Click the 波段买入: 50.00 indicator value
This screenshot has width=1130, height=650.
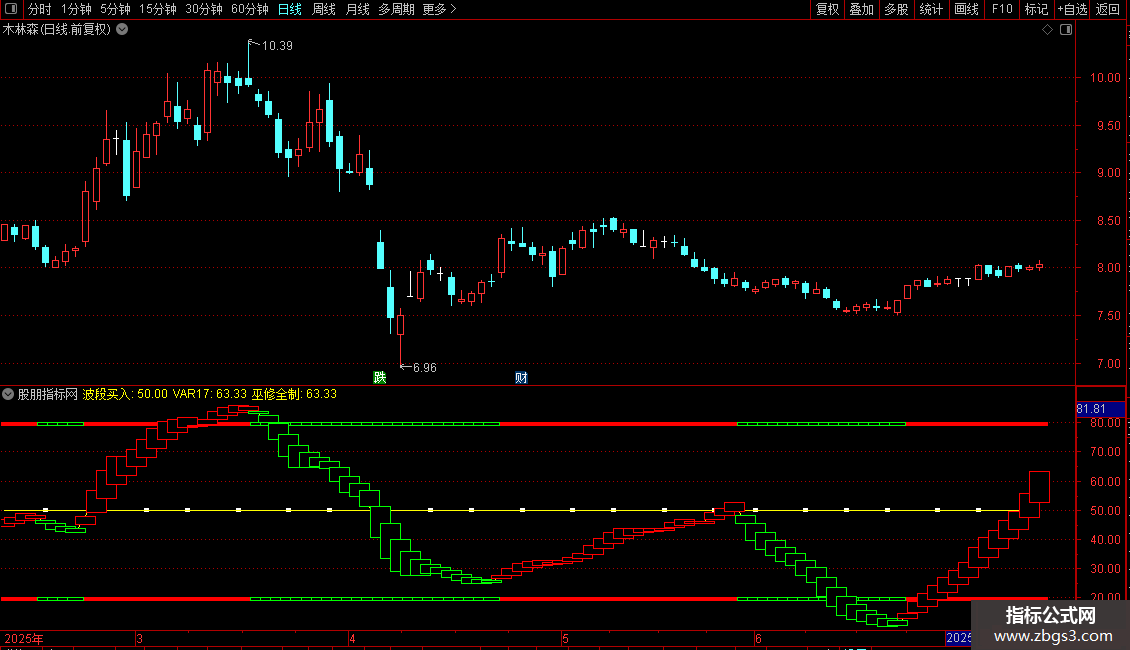pos(125,394)
